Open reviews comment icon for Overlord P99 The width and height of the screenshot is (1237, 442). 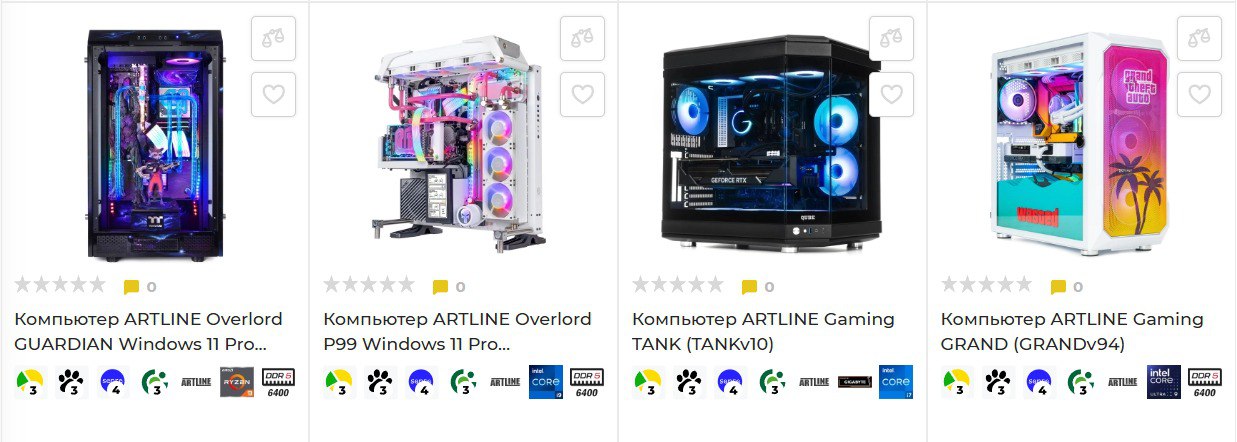[x=440, y=287]
